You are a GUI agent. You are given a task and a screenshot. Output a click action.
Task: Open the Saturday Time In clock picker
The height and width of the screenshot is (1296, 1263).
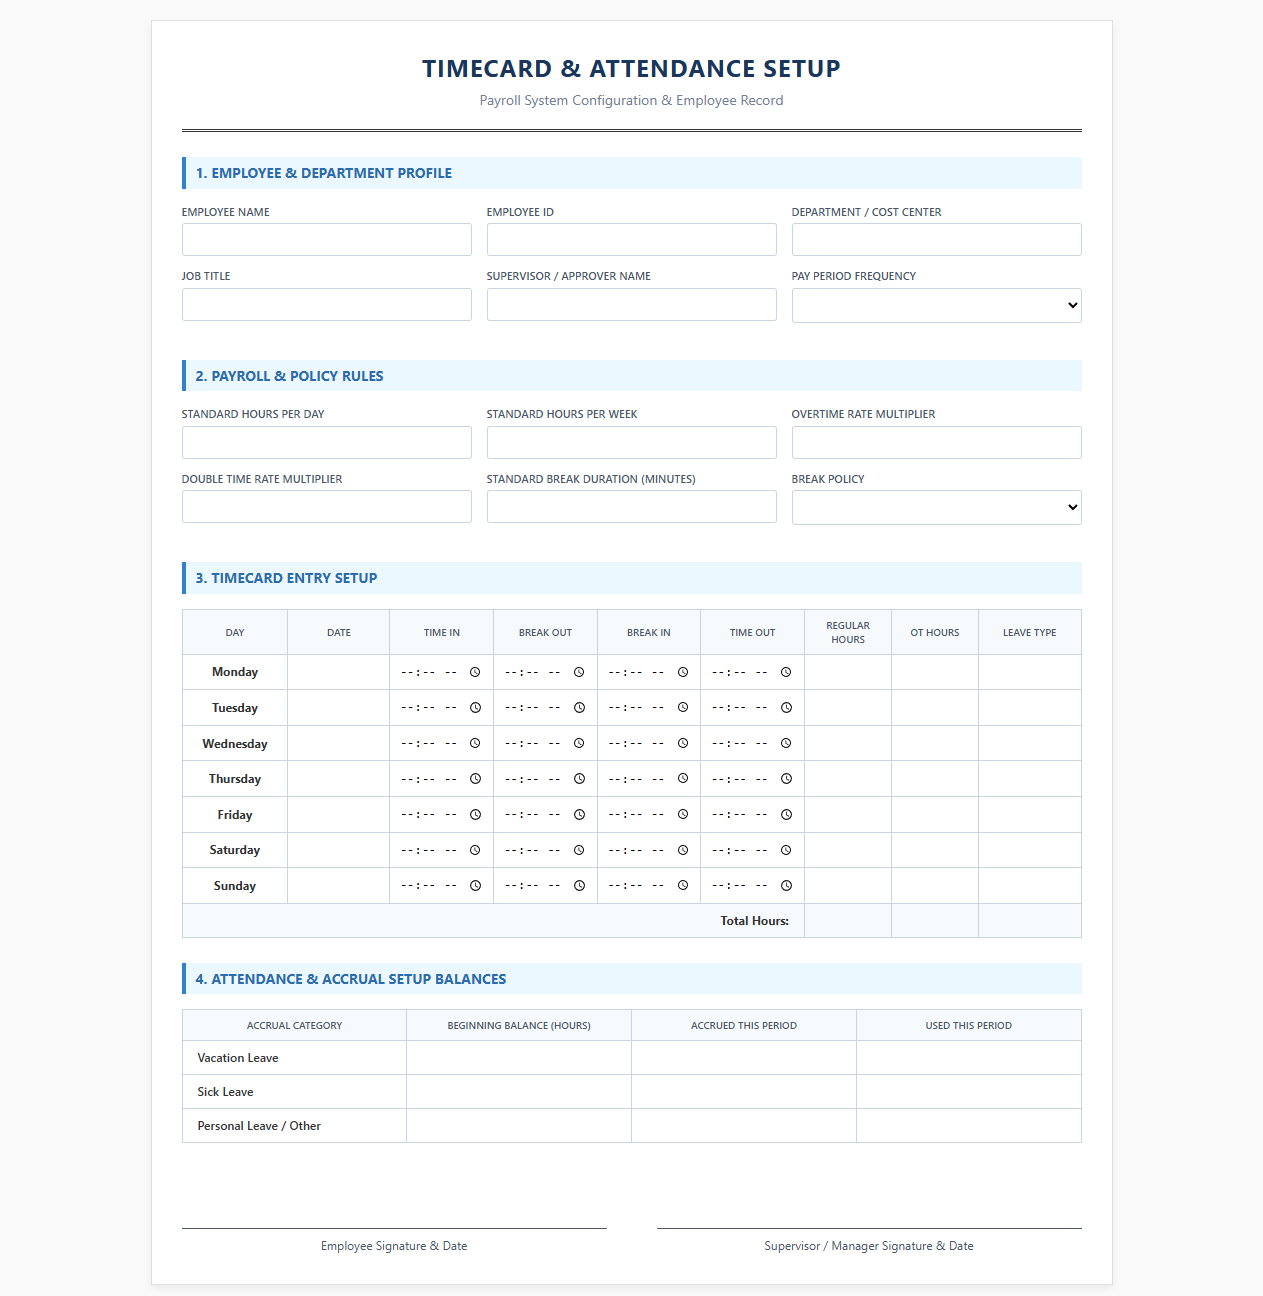pos(475,850)
